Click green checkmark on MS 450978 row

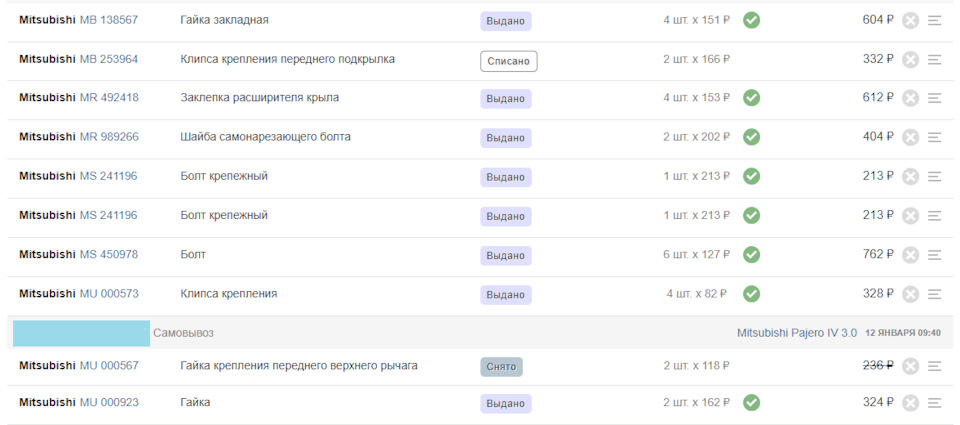pyautogui.click(x=751, y=255)
